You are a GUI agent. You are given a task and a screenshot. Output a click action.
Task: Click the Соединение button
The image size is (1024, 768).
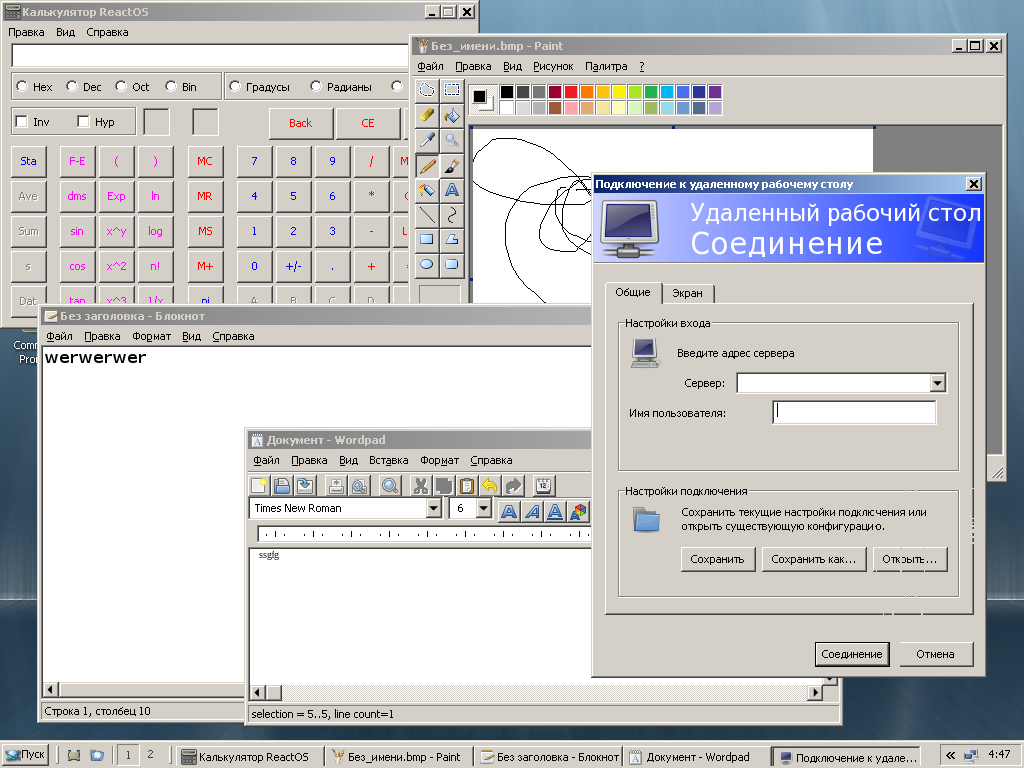pyautogui.click(x=852, y=654)
